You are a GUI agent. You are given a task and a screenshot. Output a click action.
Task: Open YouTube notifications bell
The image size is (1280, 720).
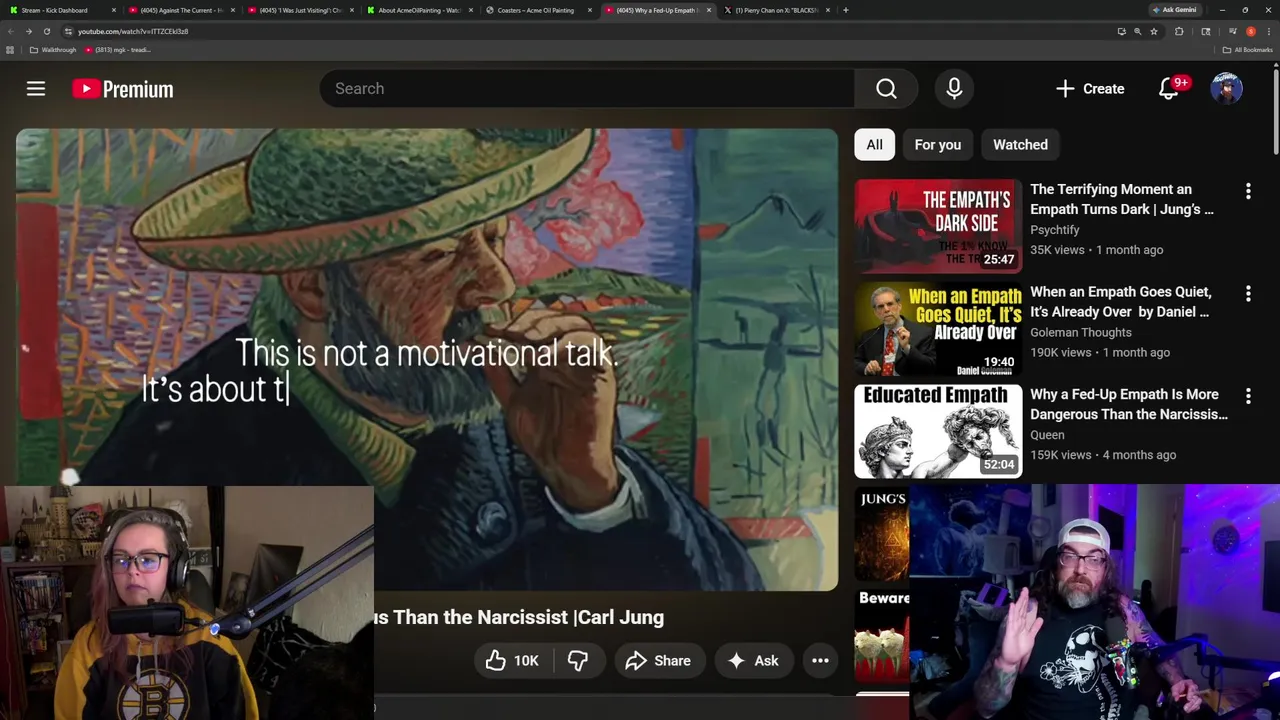click(1168, 89)
